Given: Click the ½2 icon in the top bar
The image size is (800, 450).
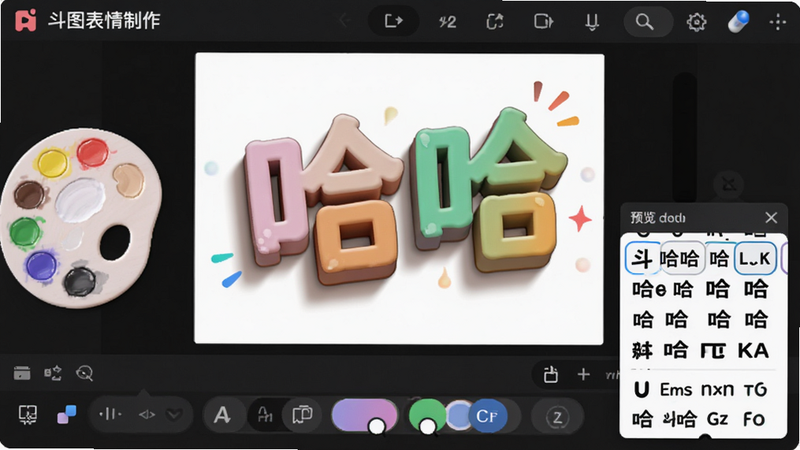Looking at the screenshot, I should [447, 22].
